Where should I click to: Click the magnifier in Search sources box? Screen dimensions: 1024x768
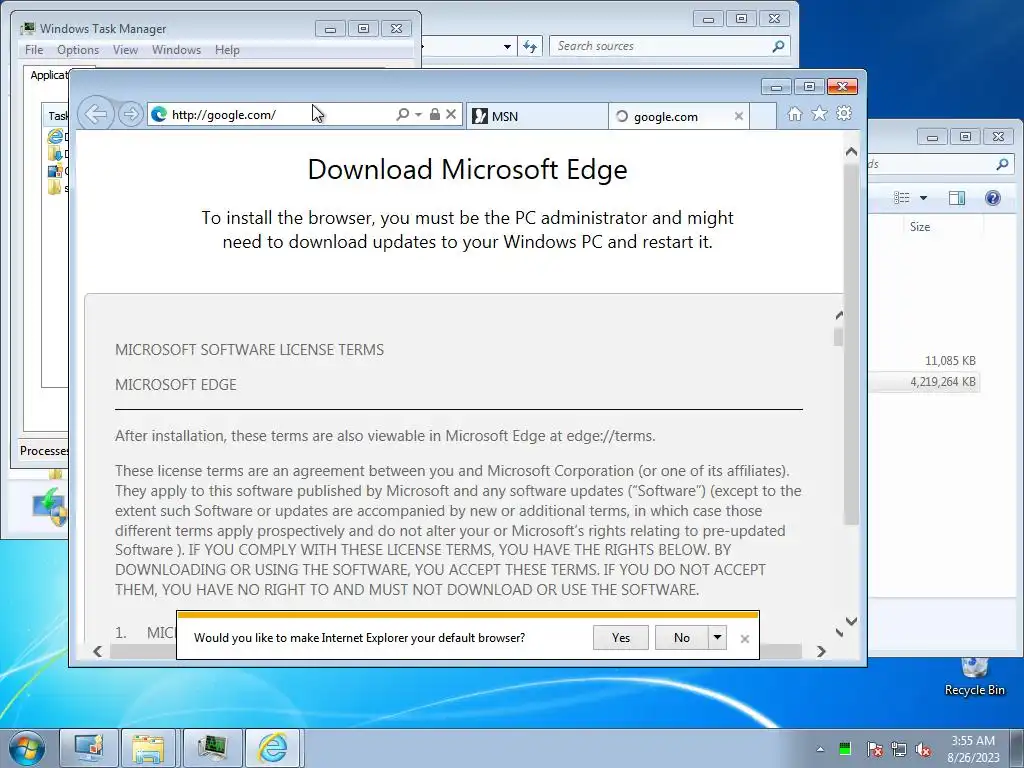tap(778, 46)
